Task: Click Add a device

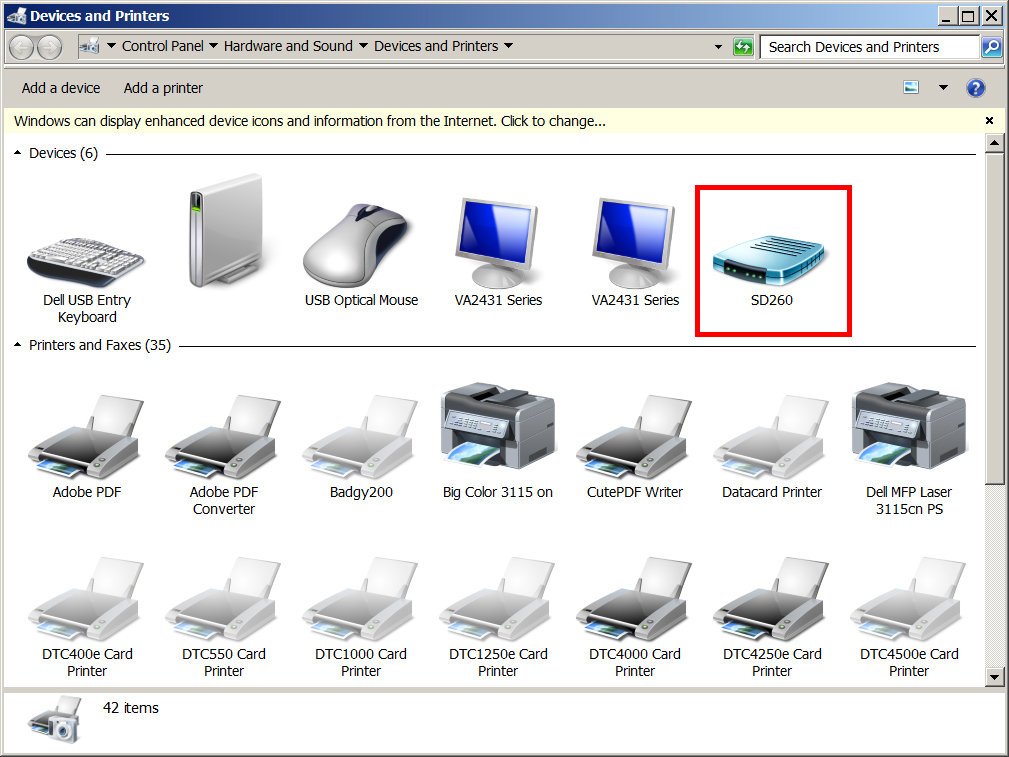Action: pyautogui.click(x=60, y=88)
